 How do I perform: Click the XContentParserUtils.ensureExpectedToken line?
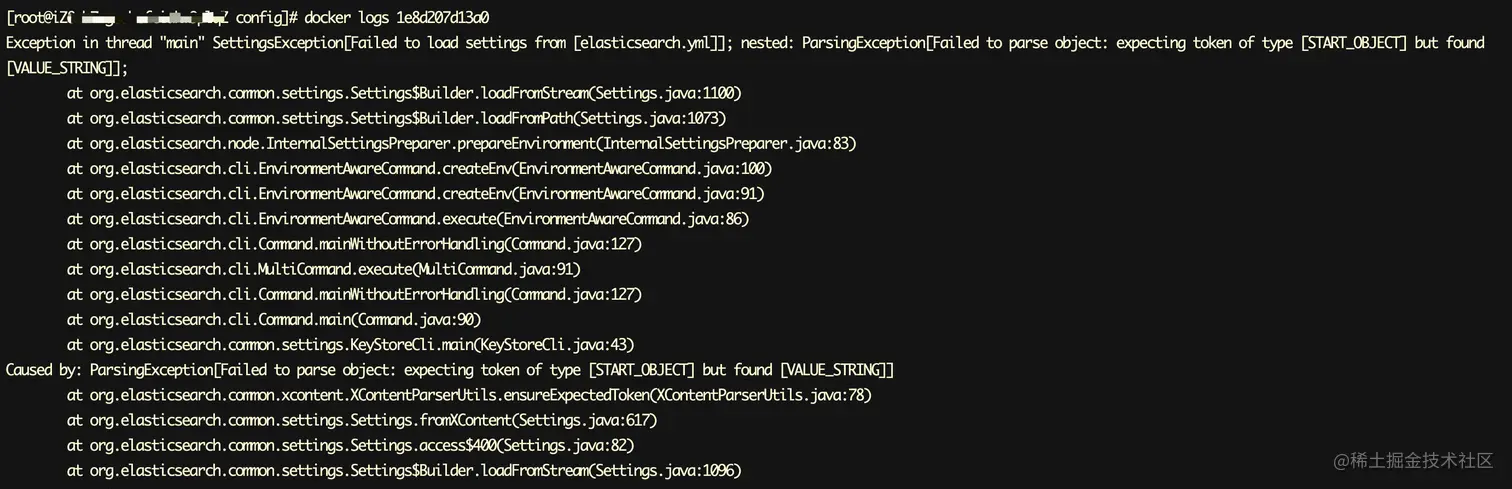(x=469, y=395)
